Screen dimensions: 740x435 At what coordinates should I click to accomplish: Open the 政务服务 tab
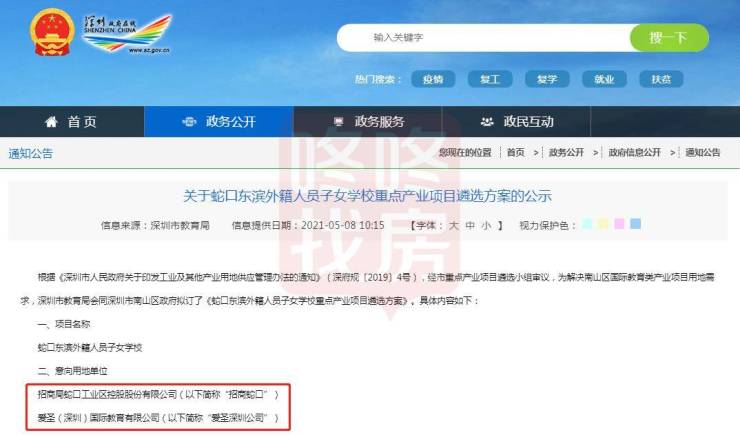[x=368, y=122]
